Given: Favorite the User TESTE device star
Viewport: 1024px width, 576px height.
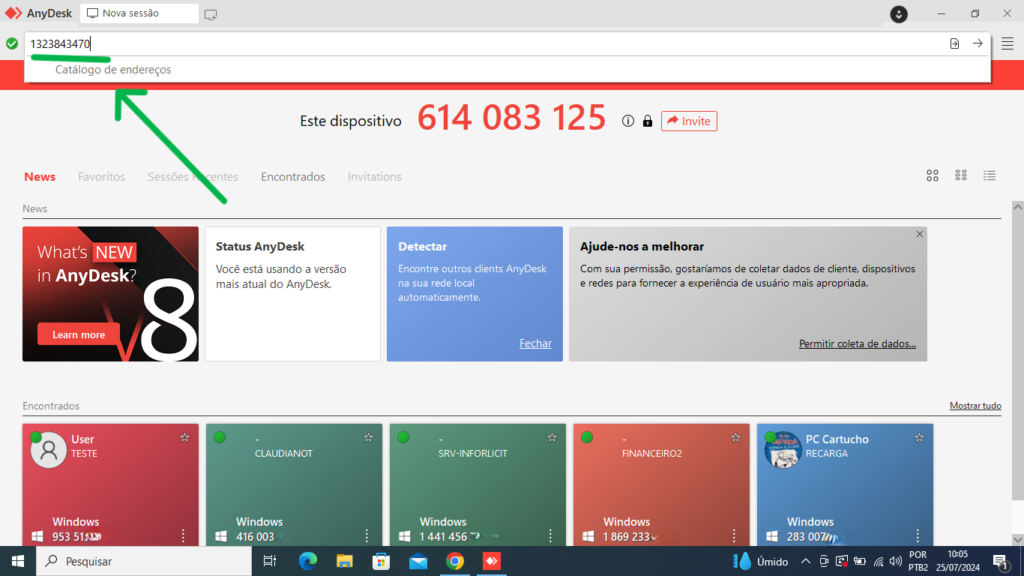Looking at the screenshot, I should pyautogui.click(x=185, y=438).
